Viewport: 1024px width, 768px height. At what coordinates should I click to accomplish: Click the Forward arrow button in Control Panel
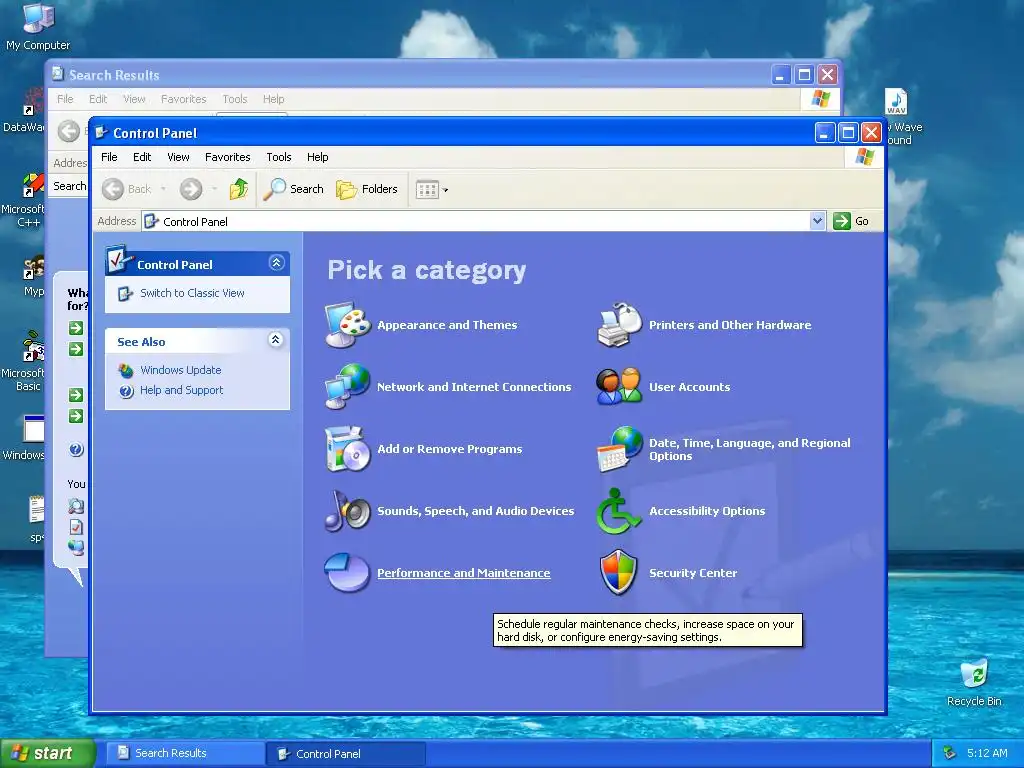191,189
